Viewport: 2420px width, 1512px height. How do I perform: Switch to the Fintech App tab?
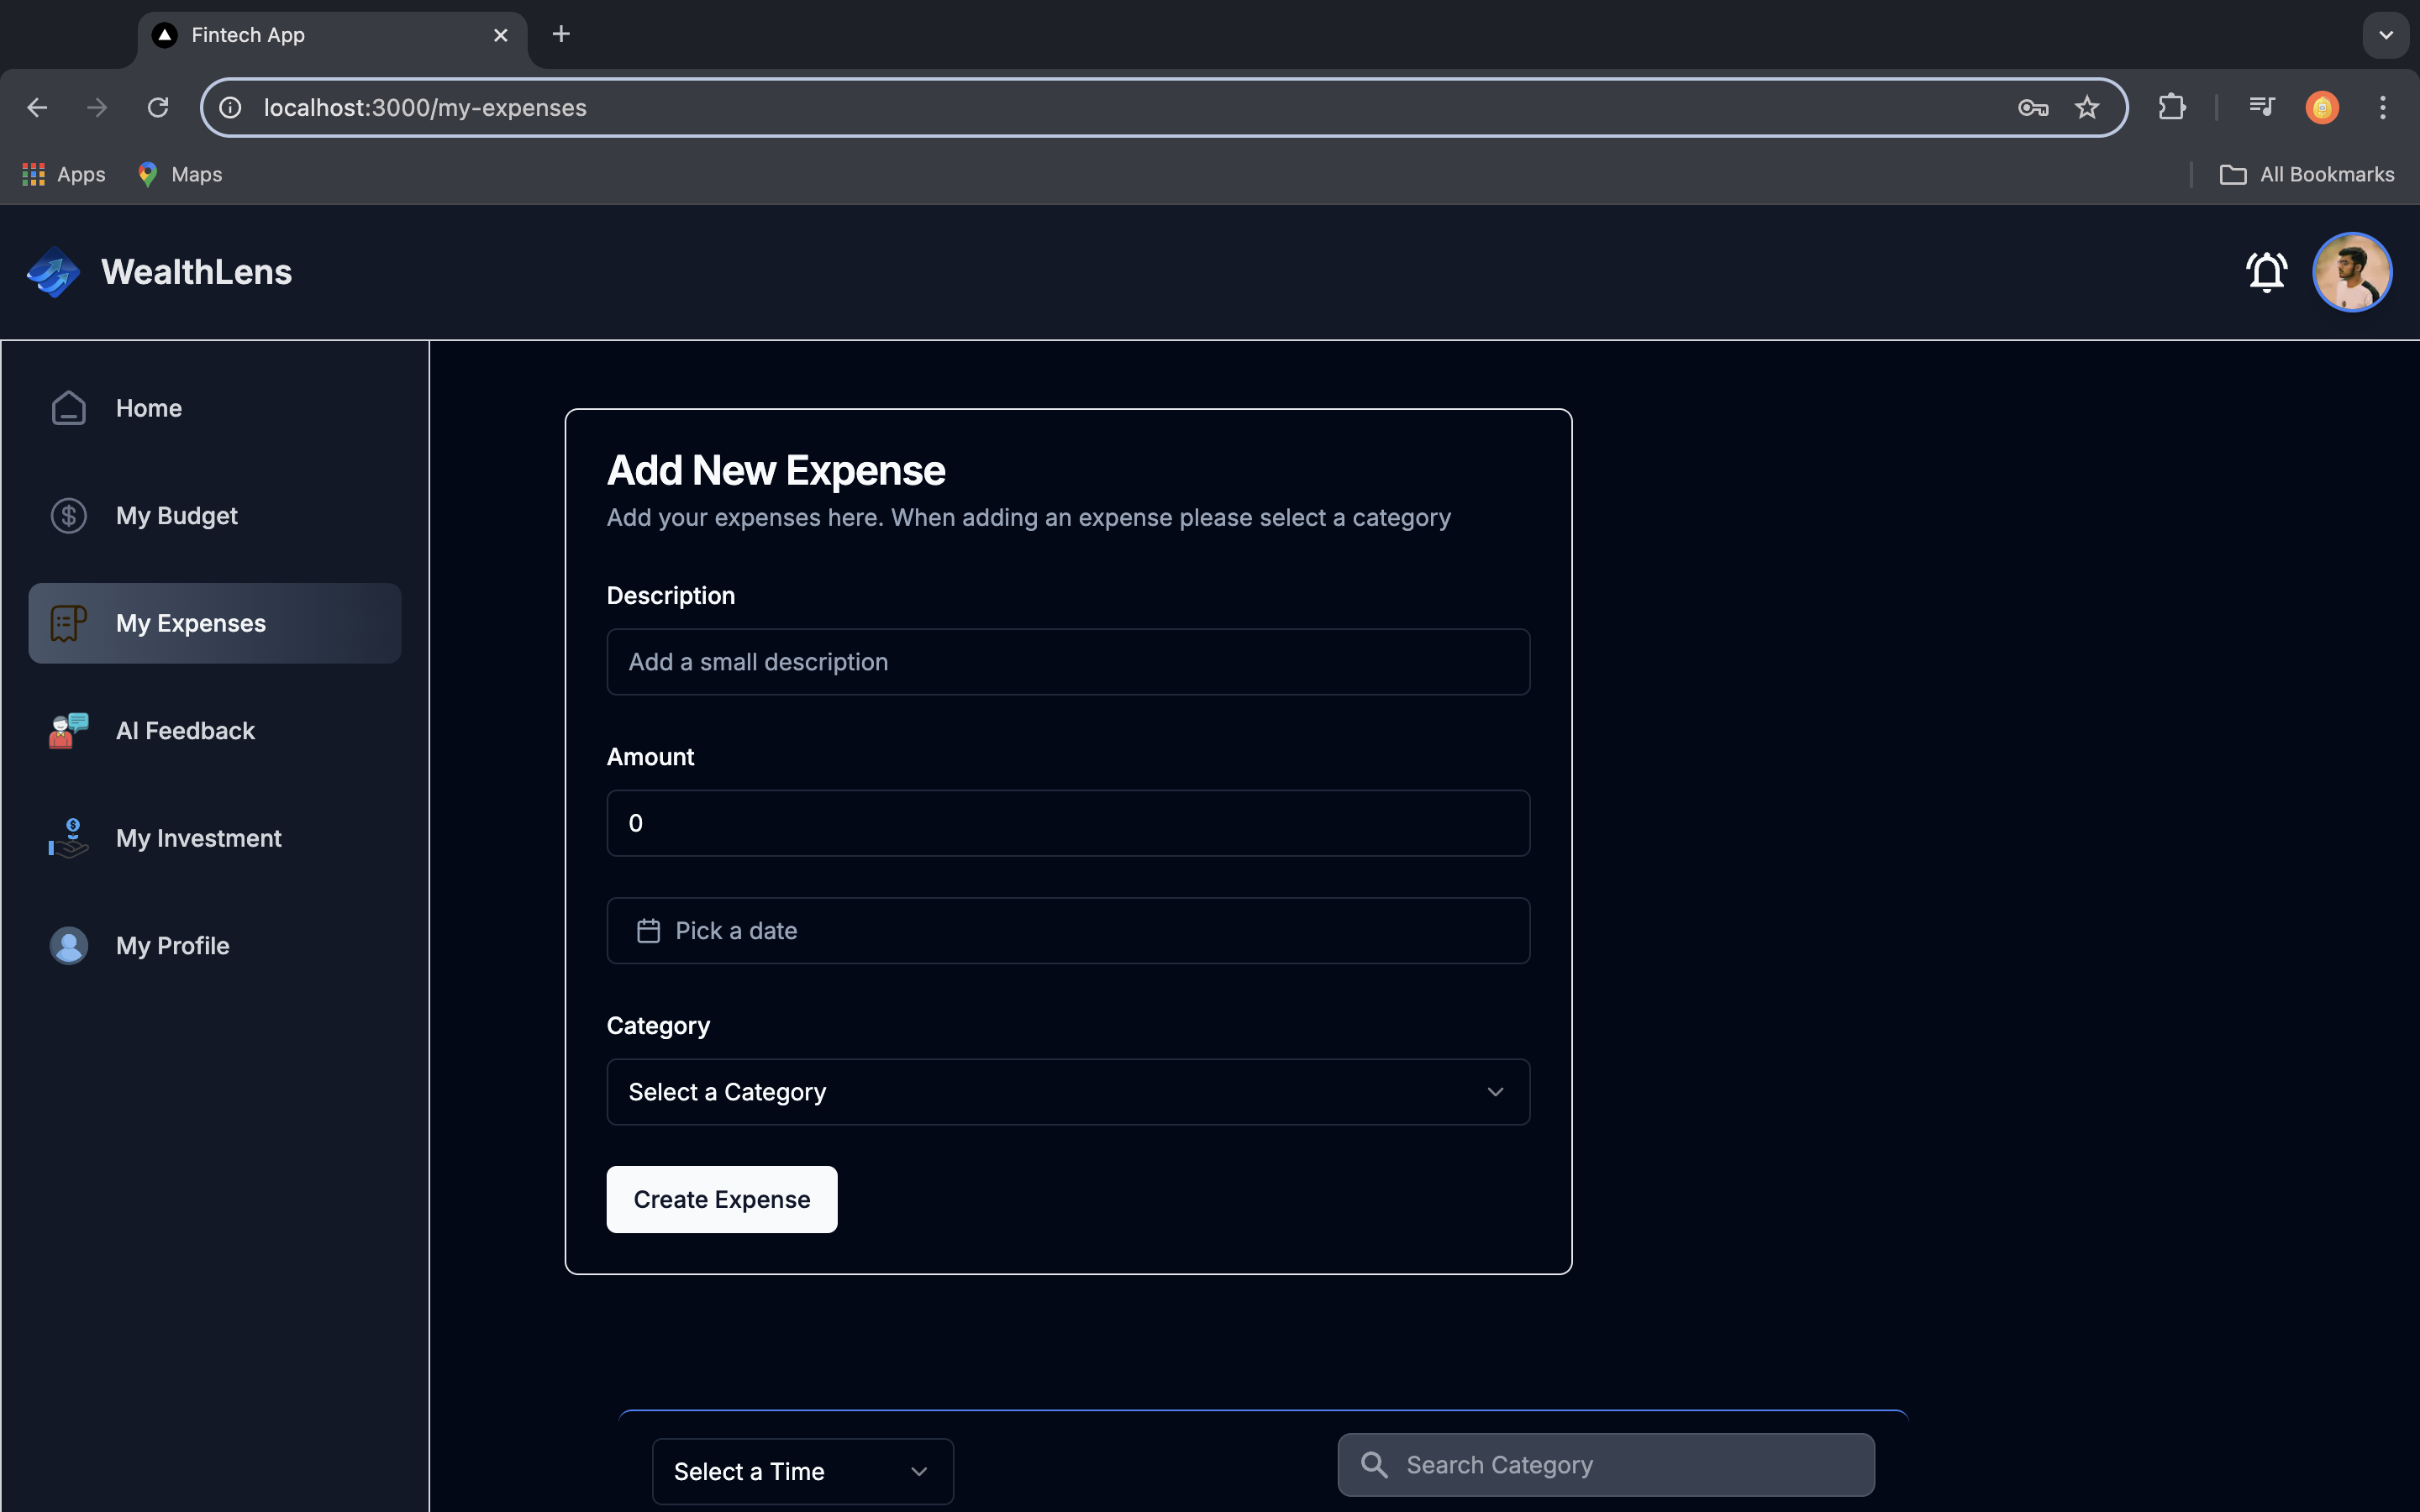330,35
